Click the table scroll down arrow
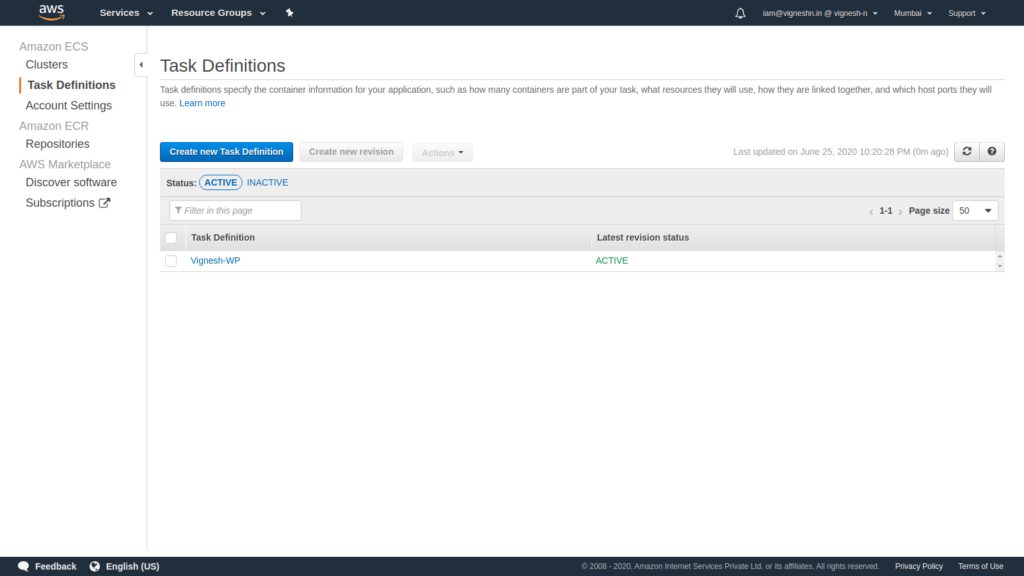Screen dimensions: 1024x576 point(1000,266)
